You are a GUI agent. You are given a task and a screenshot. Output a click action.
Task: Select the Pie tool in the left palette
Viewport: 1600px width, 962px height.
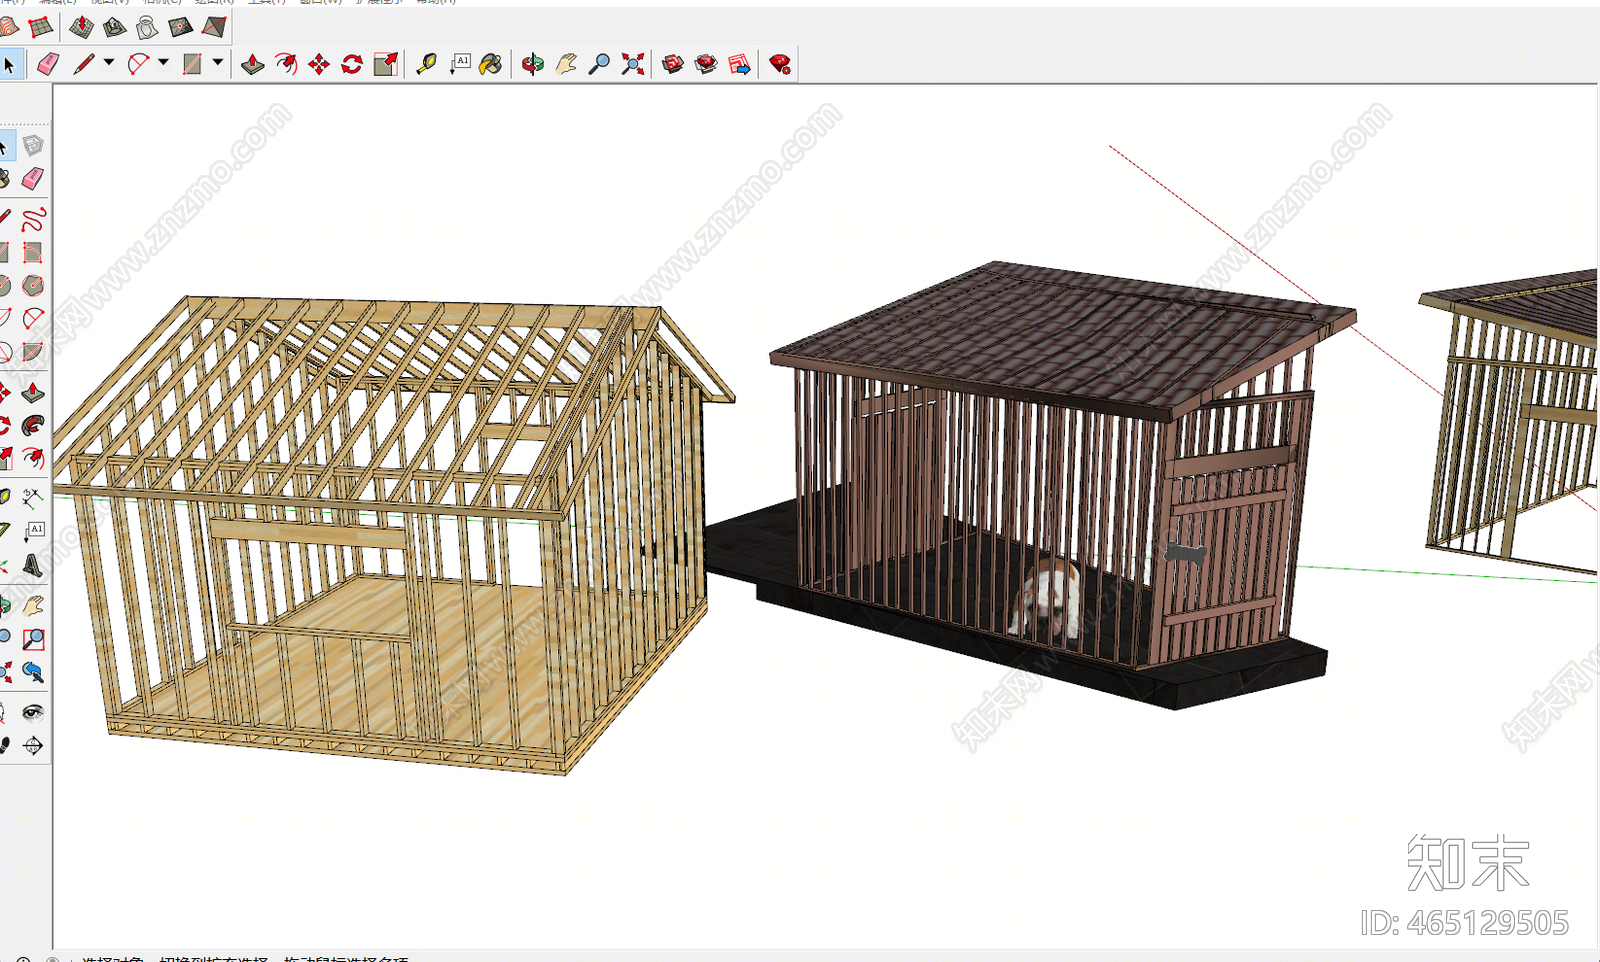pos(33,352)
